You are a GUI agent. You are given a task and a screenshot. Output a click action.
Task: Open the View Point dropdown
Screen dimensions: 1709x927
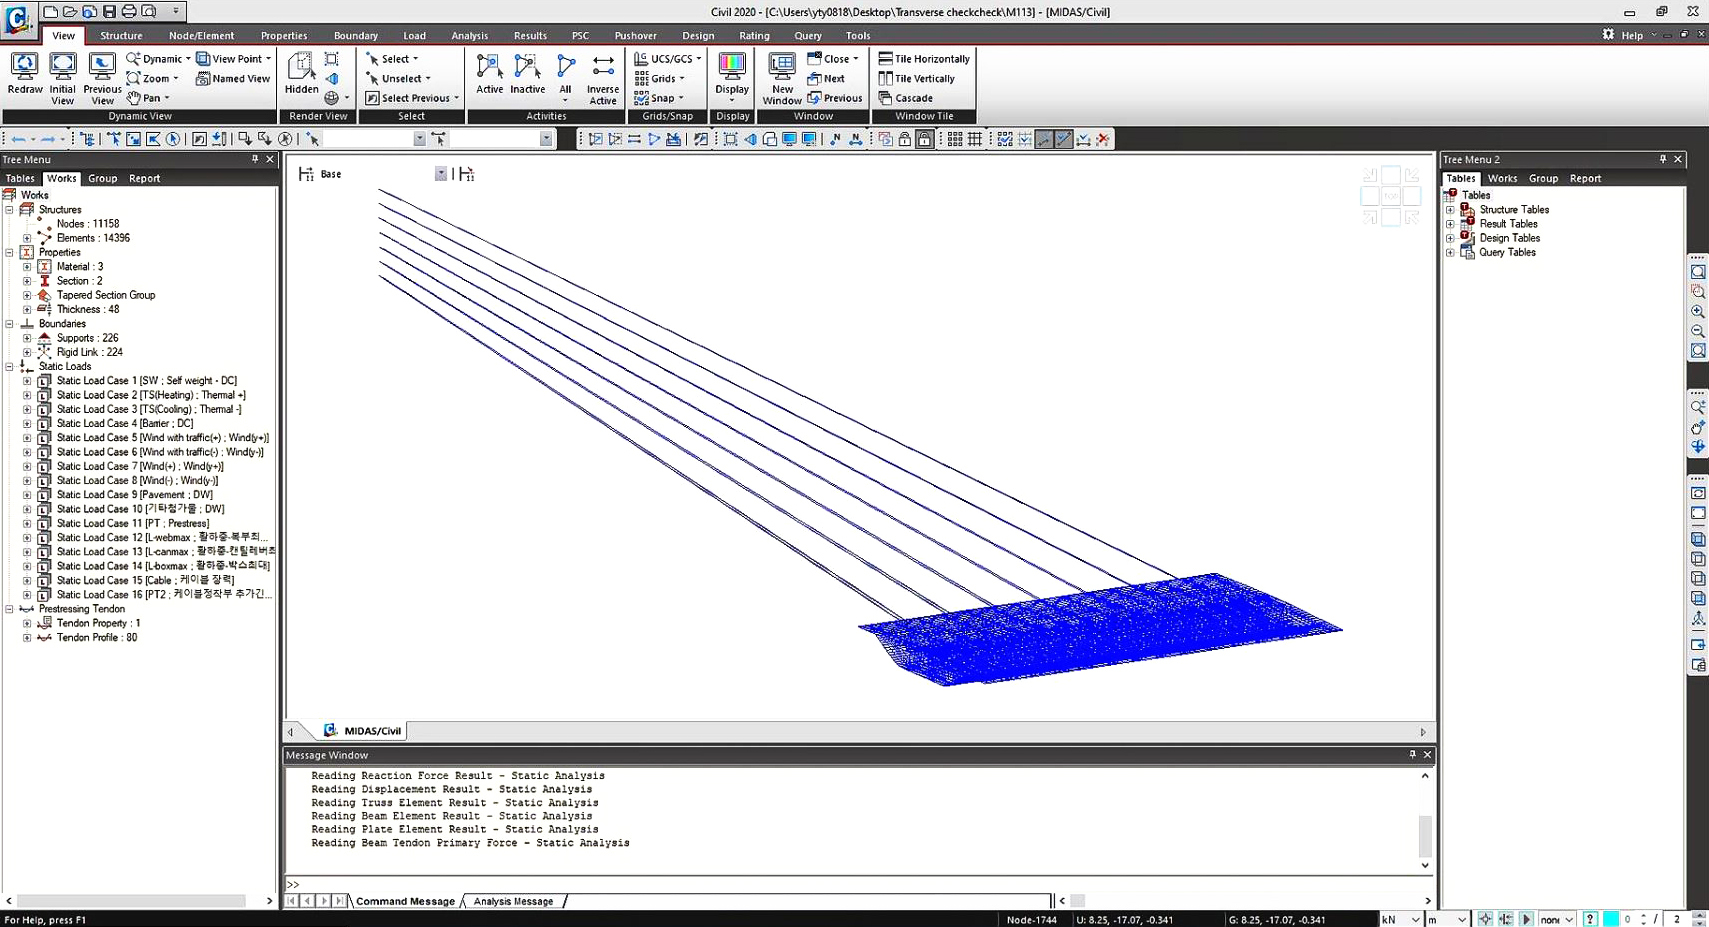[x=268, y=59]
